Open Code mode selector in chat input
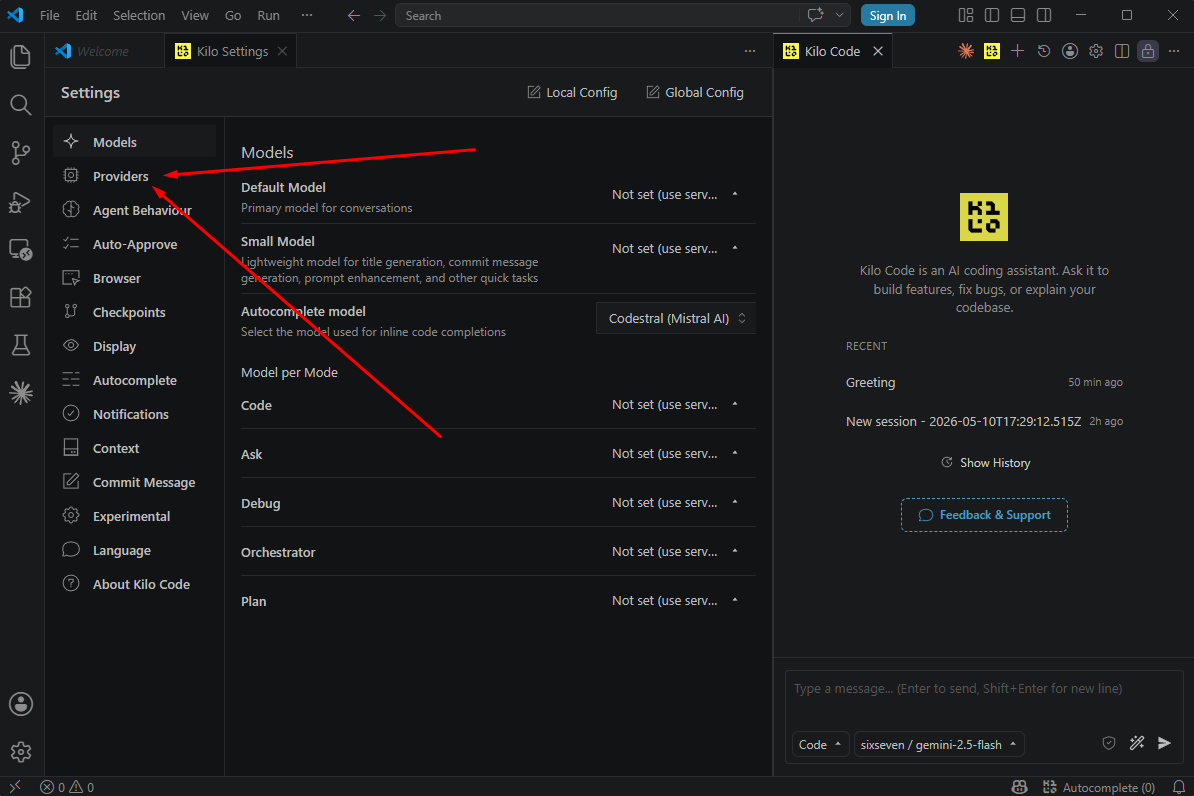 coord(820,744)
